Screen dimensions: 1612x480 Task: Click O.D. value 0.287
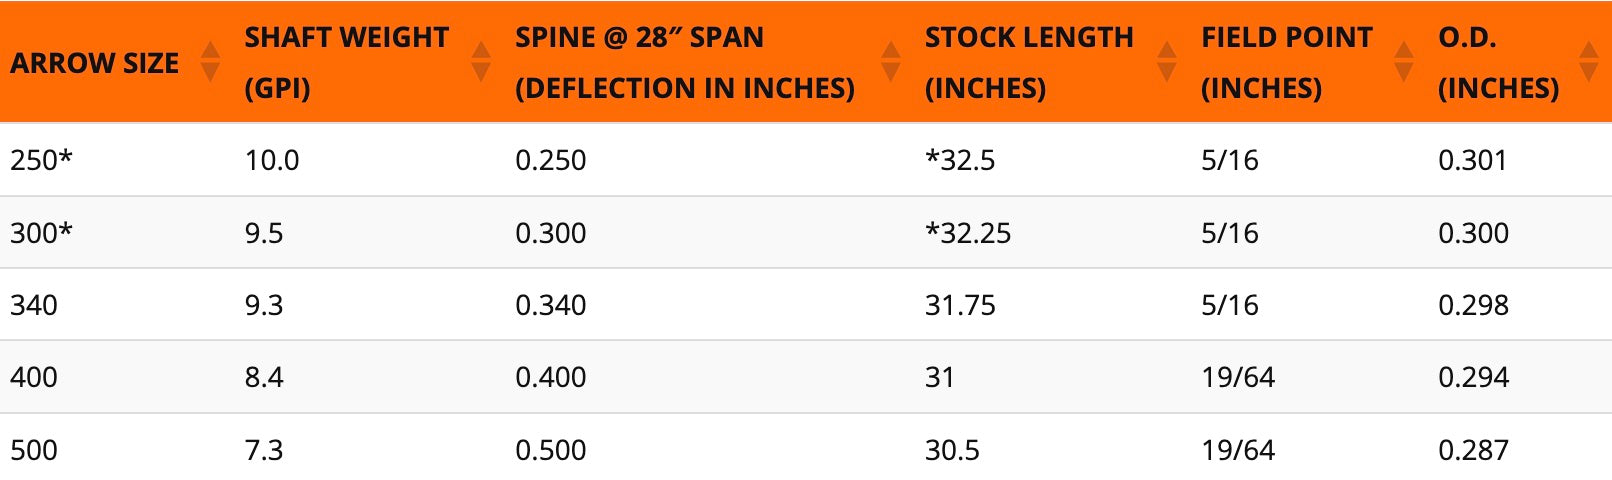1473,450
